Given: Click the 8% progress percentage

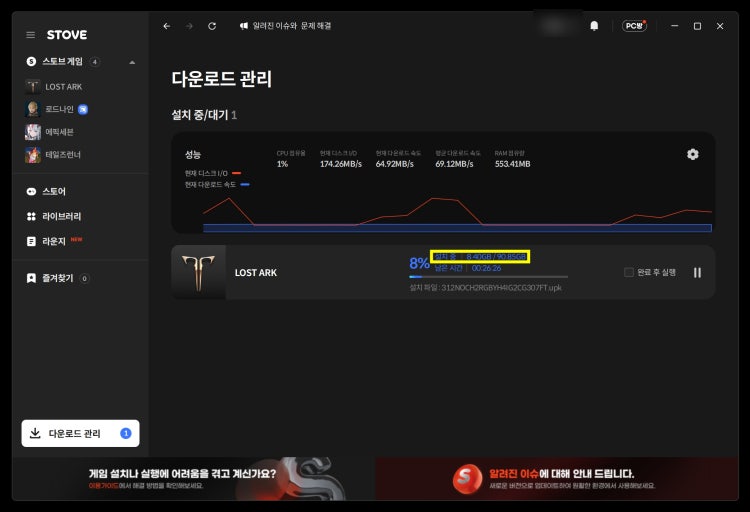Looking at the screenshot, I should [419, 263].
